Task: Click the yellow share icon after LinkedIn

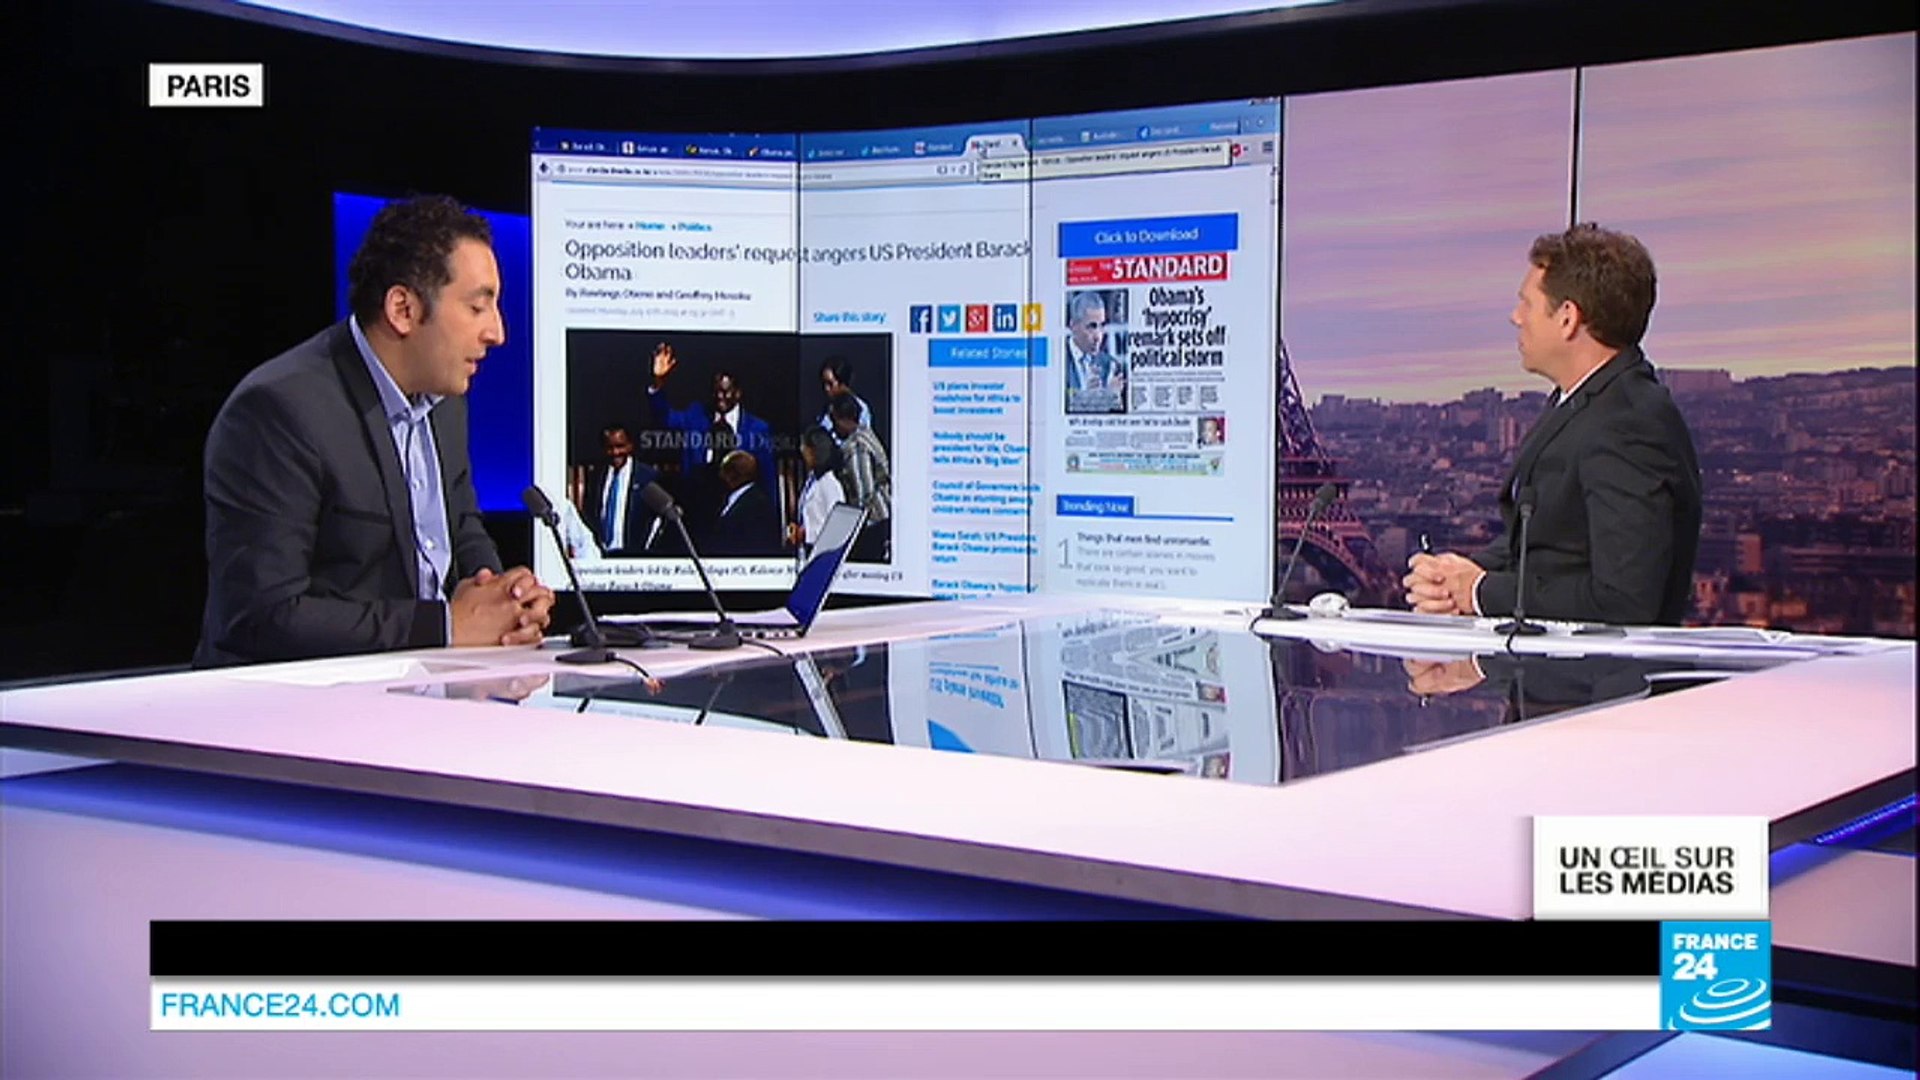Action: (x=1031, y=318)
